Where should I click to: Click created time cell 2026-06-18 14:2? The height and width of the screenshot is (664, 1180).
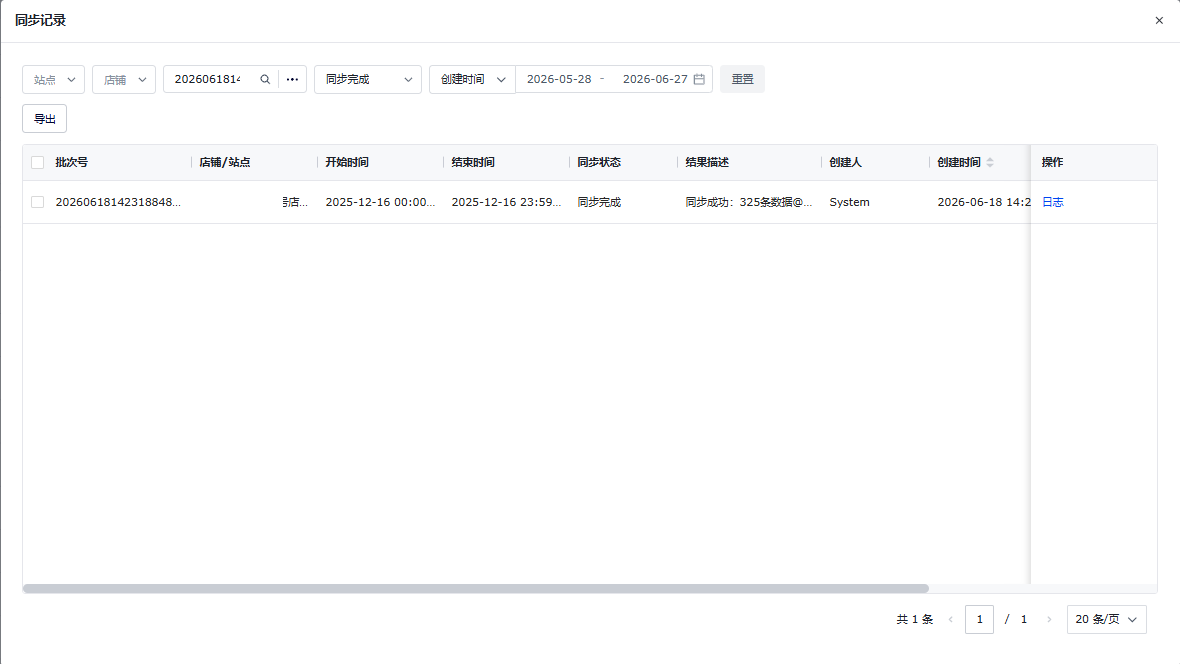[x=984, y=203]
